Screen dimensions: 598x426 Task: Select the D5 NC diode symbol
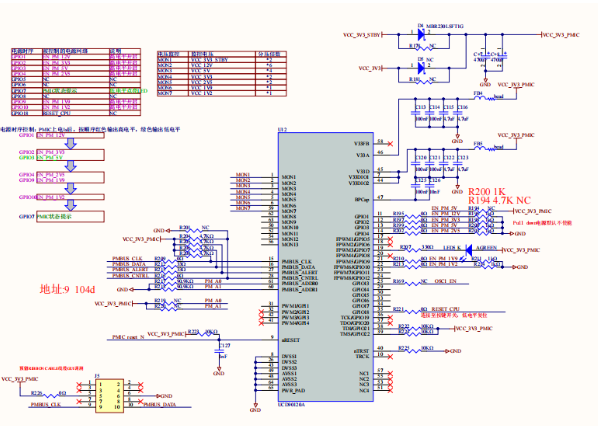click(x=421, y=68)
